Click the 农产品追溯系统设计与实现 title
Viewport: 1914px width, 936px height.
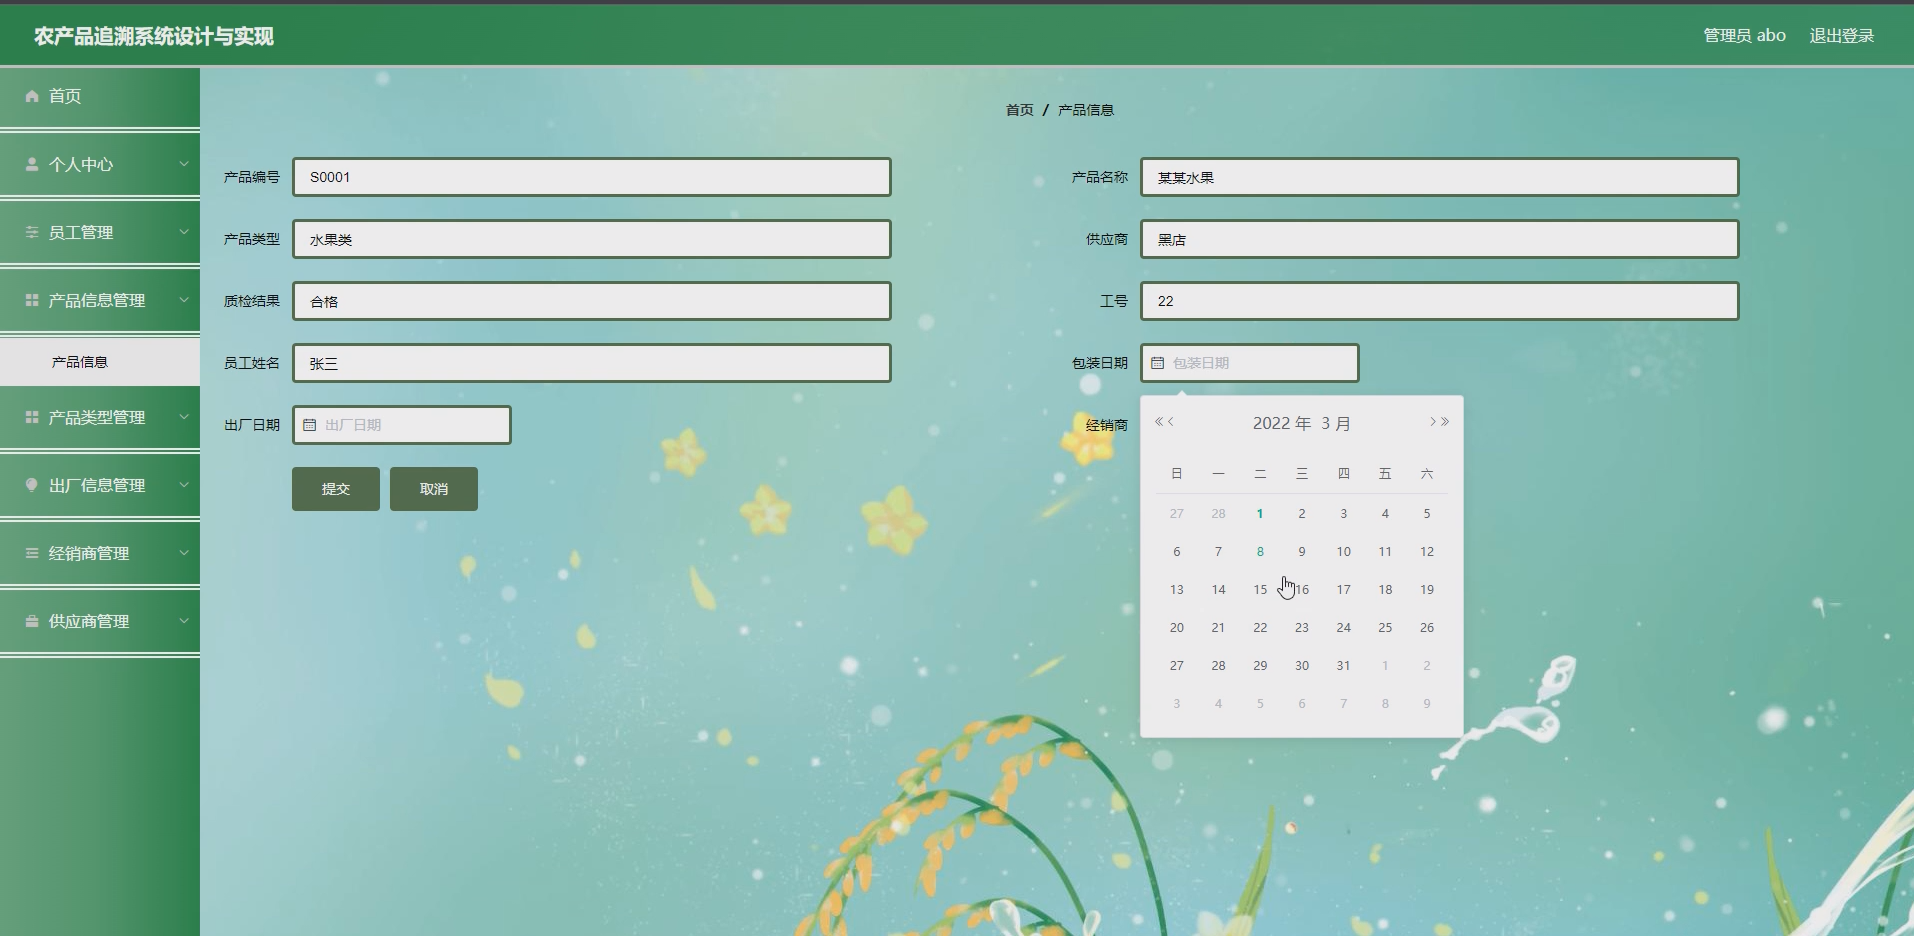click(154, 36)
